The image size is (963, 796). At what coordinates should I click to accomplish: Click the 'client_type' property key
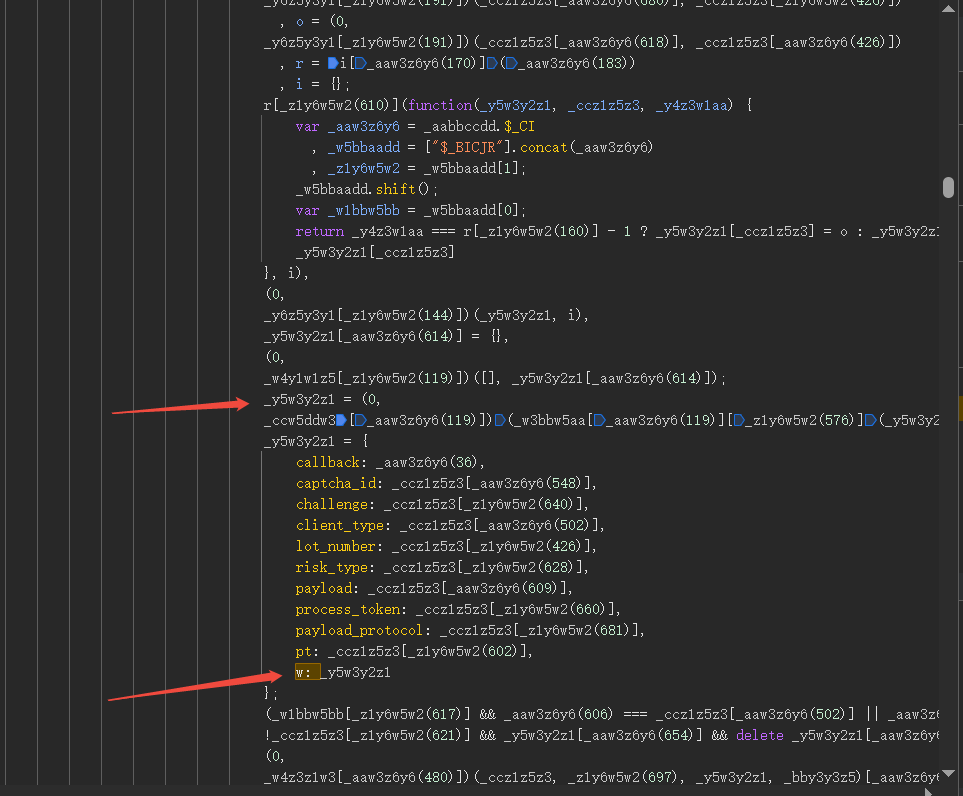click(x=340, y=525)
